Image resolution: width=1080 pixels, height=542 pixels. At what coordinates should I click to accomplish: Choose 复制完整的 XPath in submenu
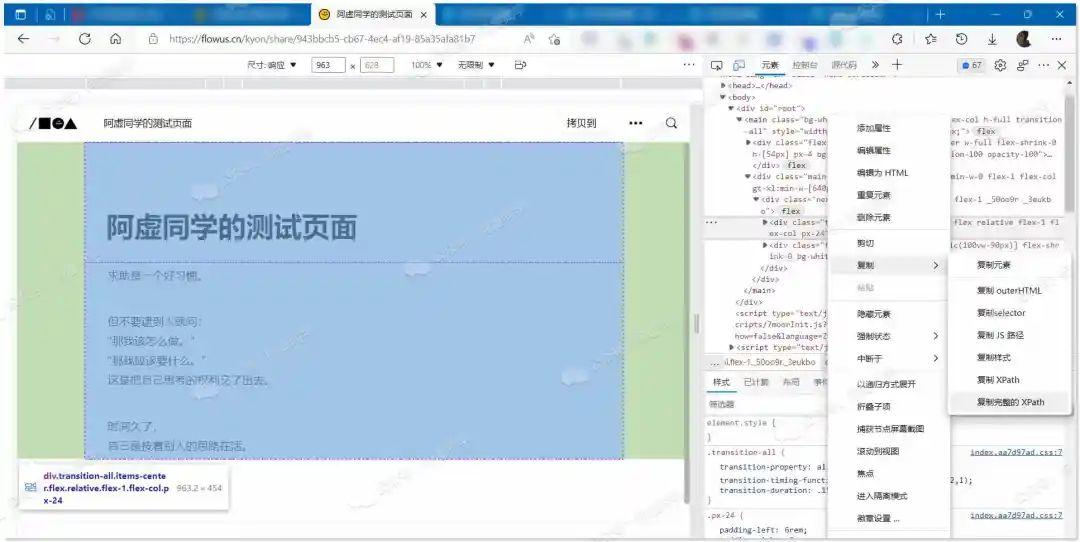point(1010,402)
